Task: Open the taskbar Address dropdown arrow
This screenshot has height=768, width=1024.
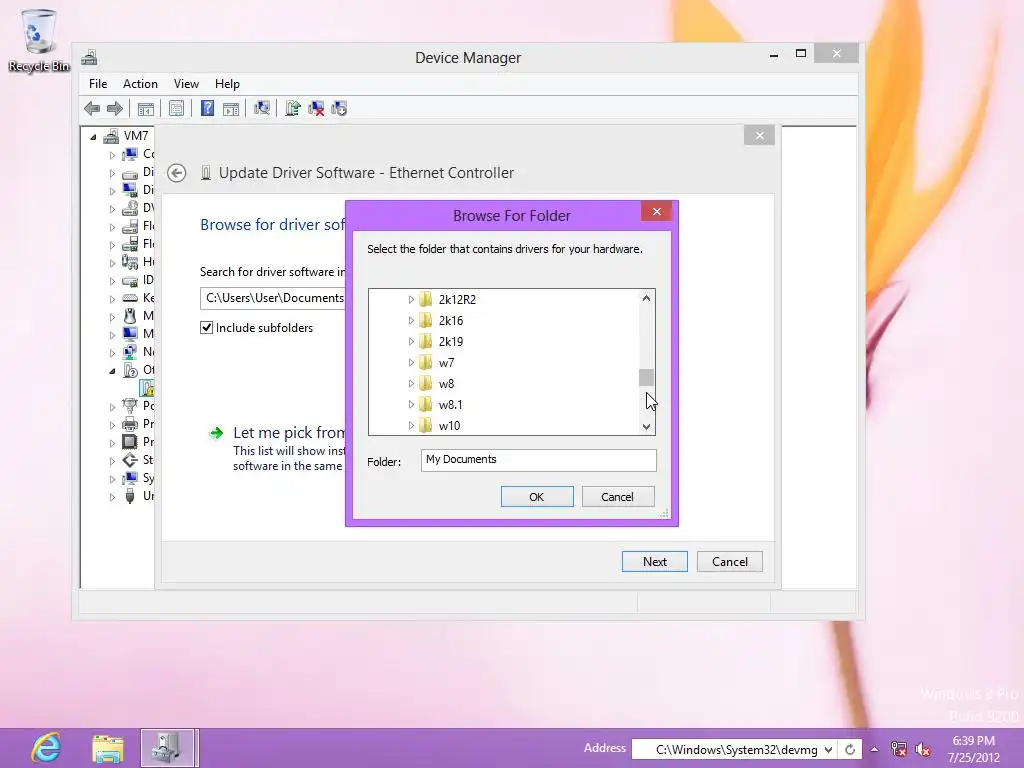Action: [828, 750]
